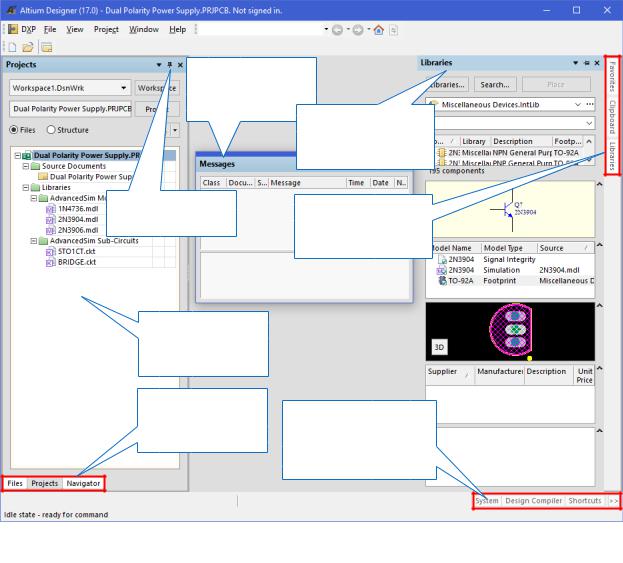Viewport: 623px width, 563px height.
Task: Open the Workspace1.DsnWrk dropdown
Action: tap(124, 88)
